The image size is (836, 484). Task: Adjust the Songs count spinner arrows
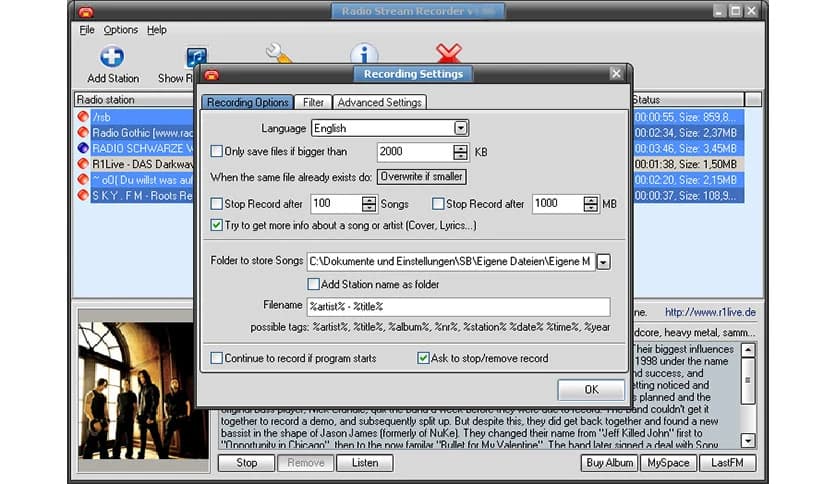point(368,204)
